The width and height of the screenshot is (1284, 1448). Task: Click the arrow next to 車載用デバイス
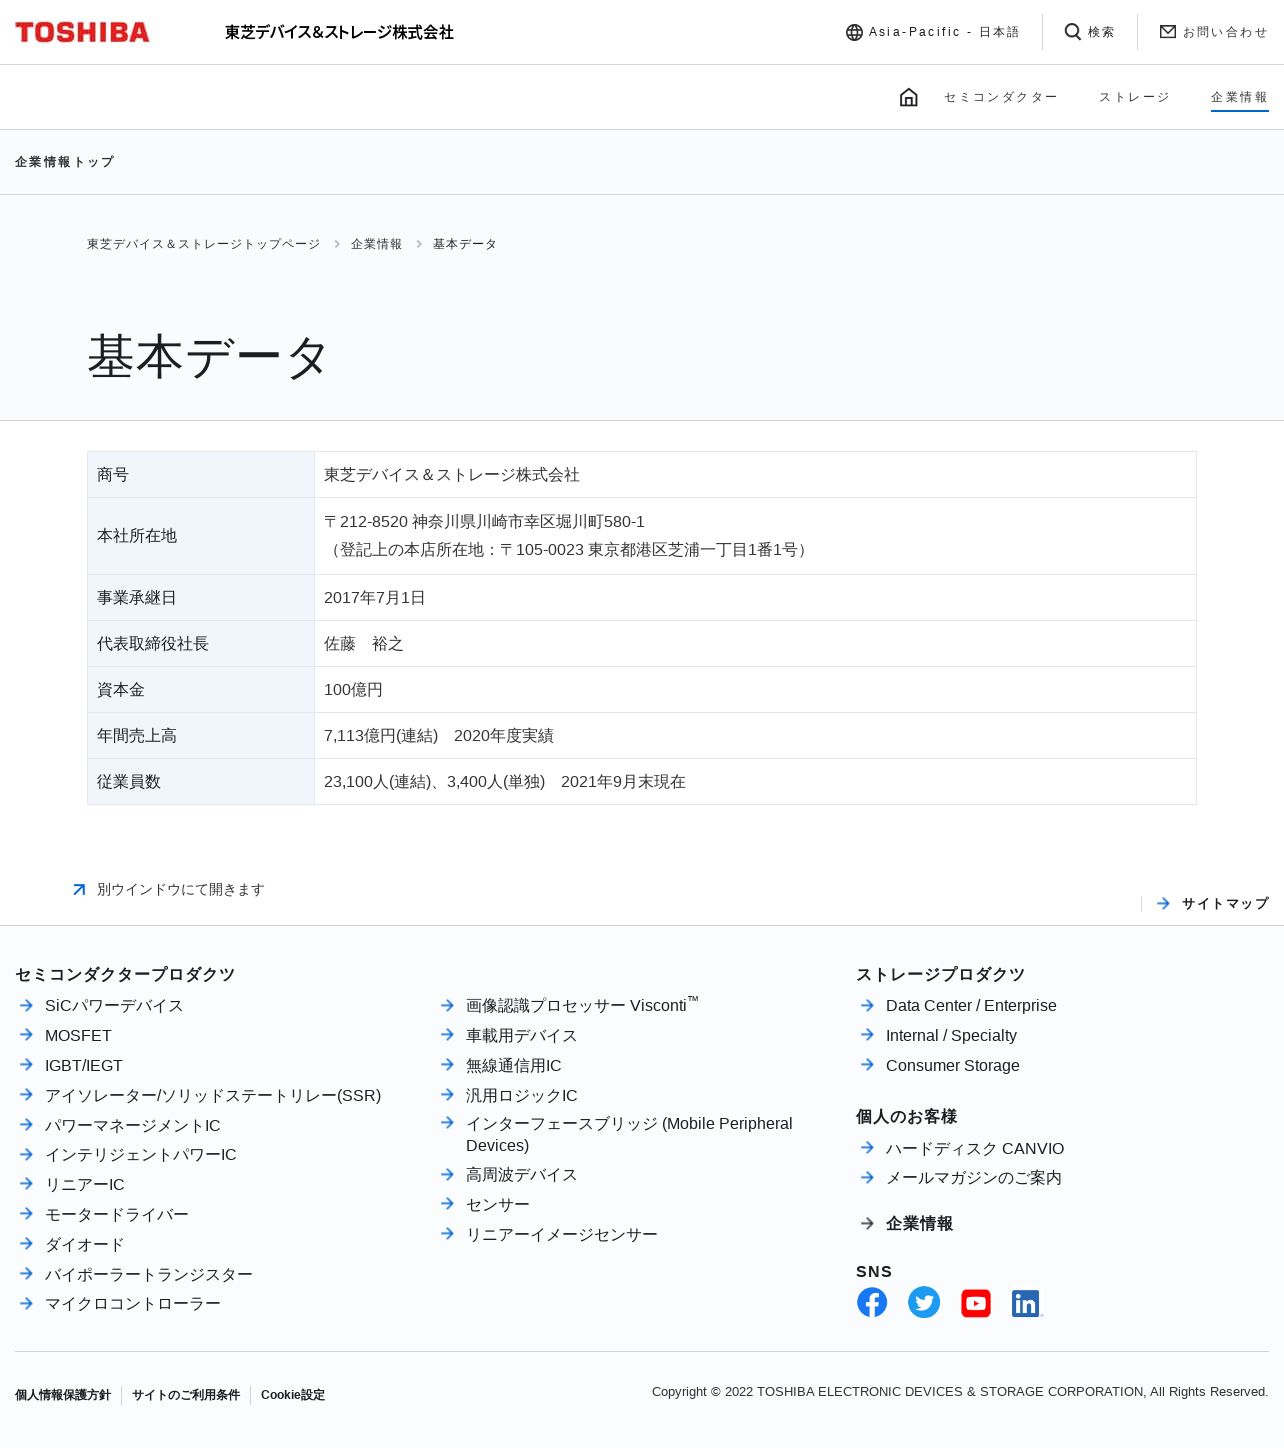[x=447, y=1035]
